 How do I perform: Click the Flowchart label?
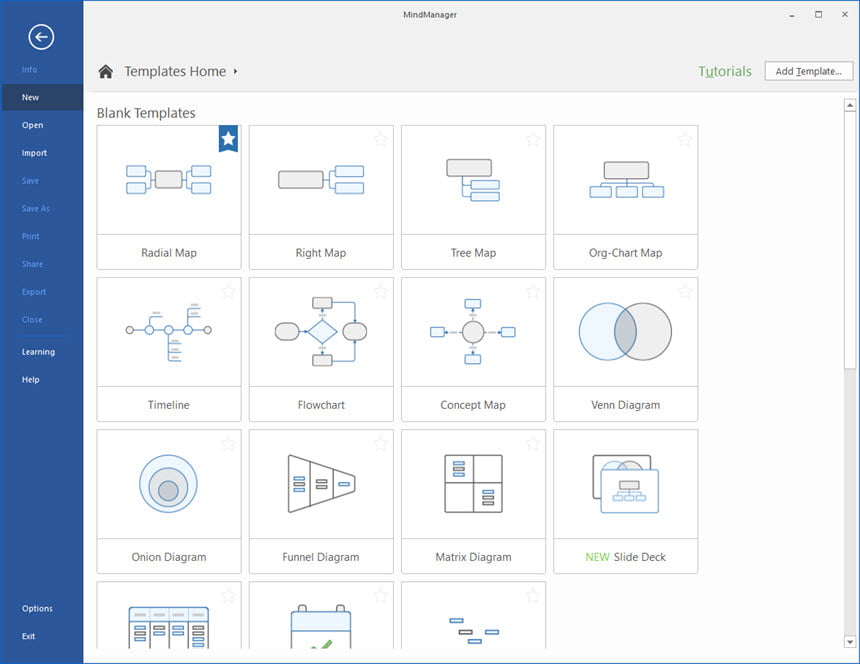[321, 405]
